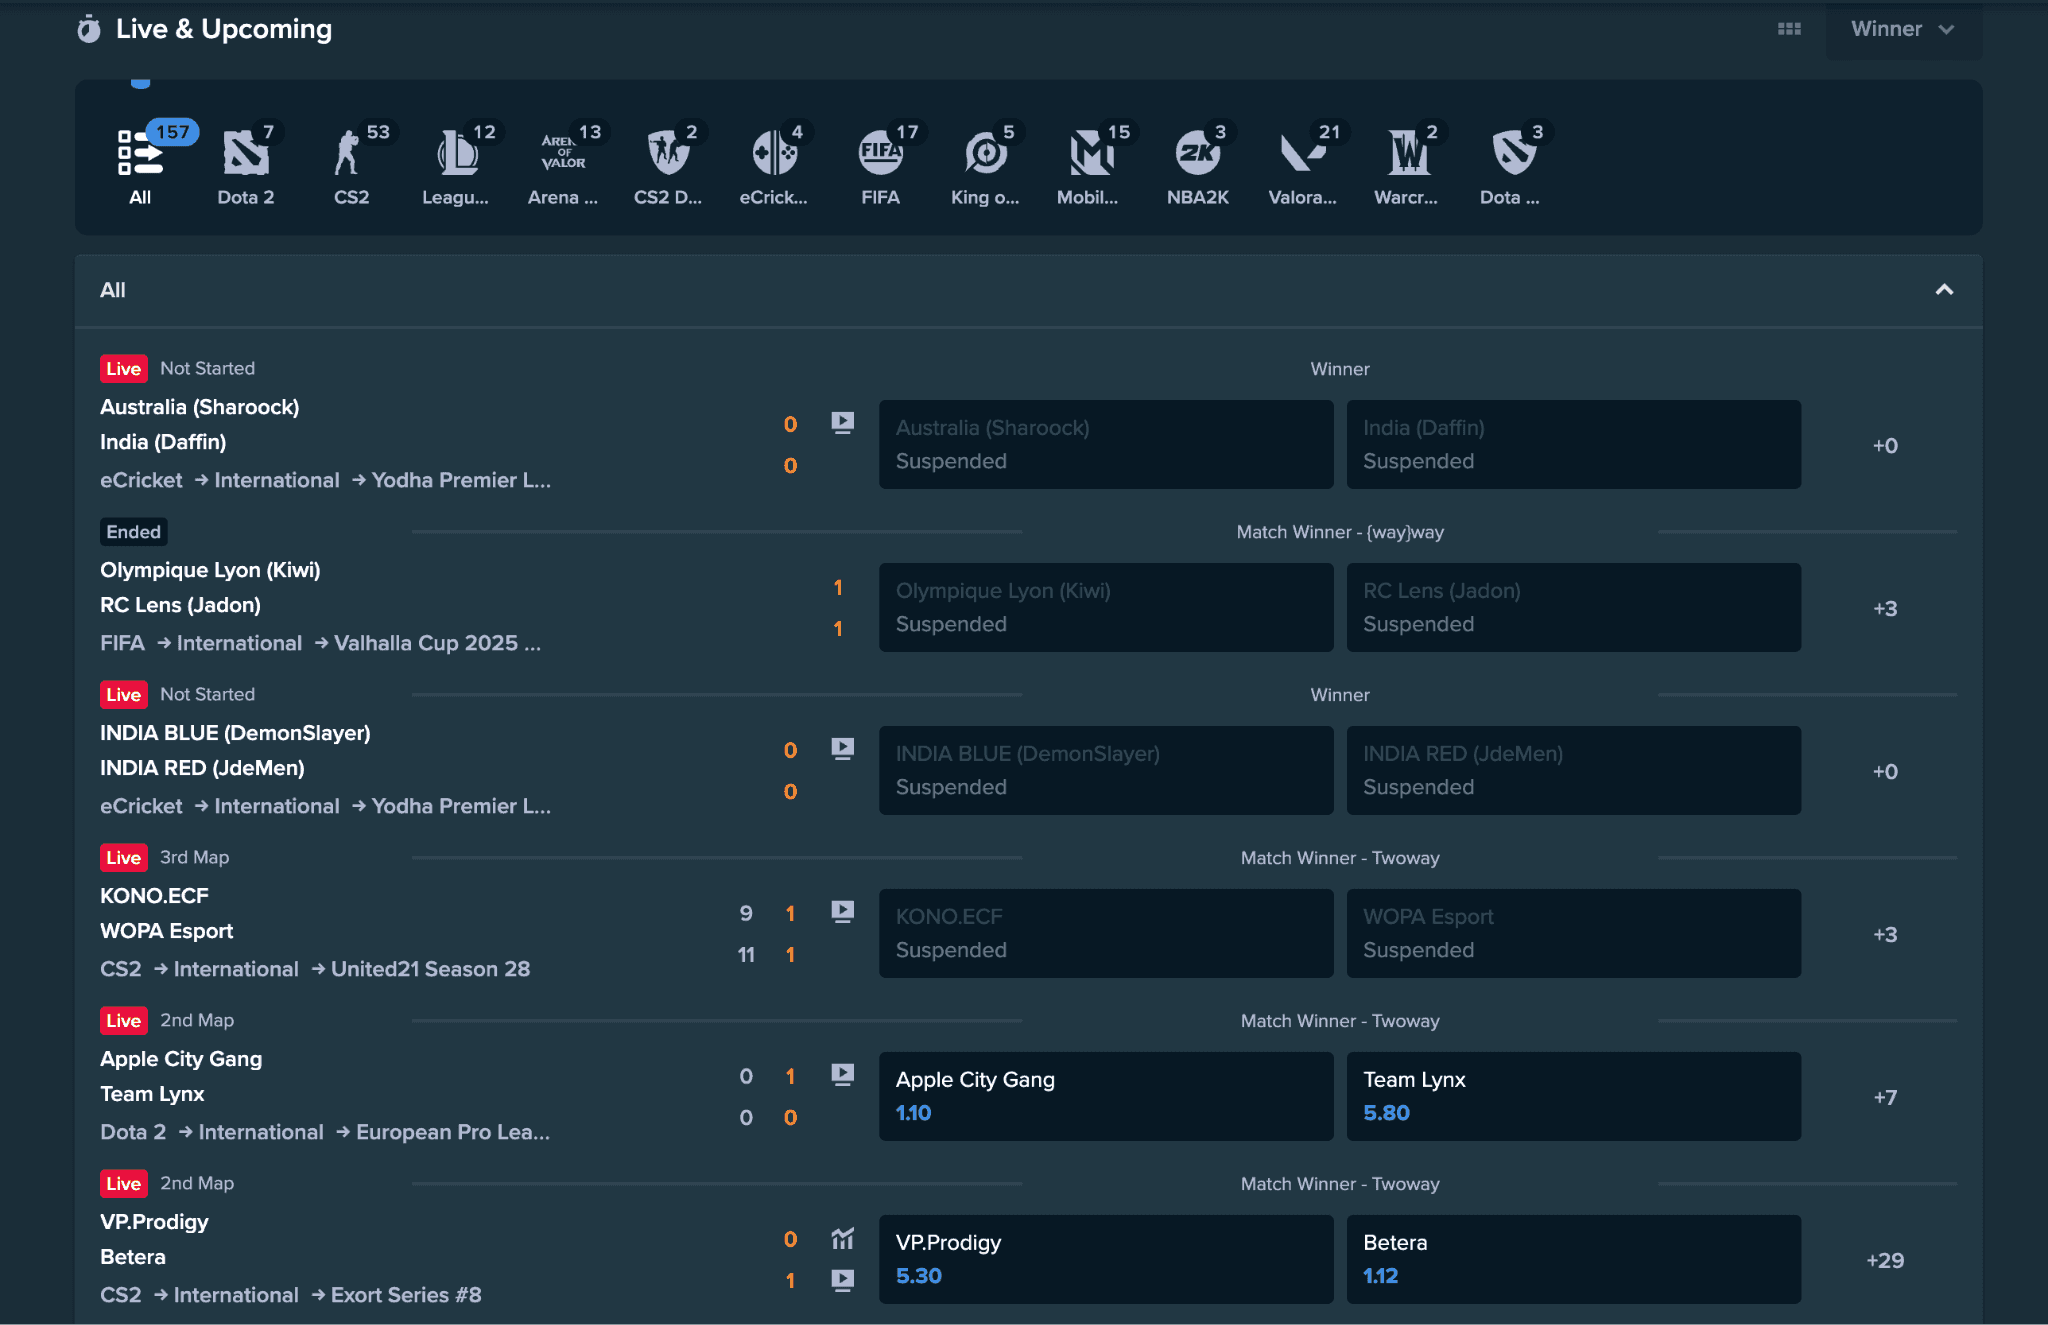Open Apple City Gang match page

(x=181, y=1076)
